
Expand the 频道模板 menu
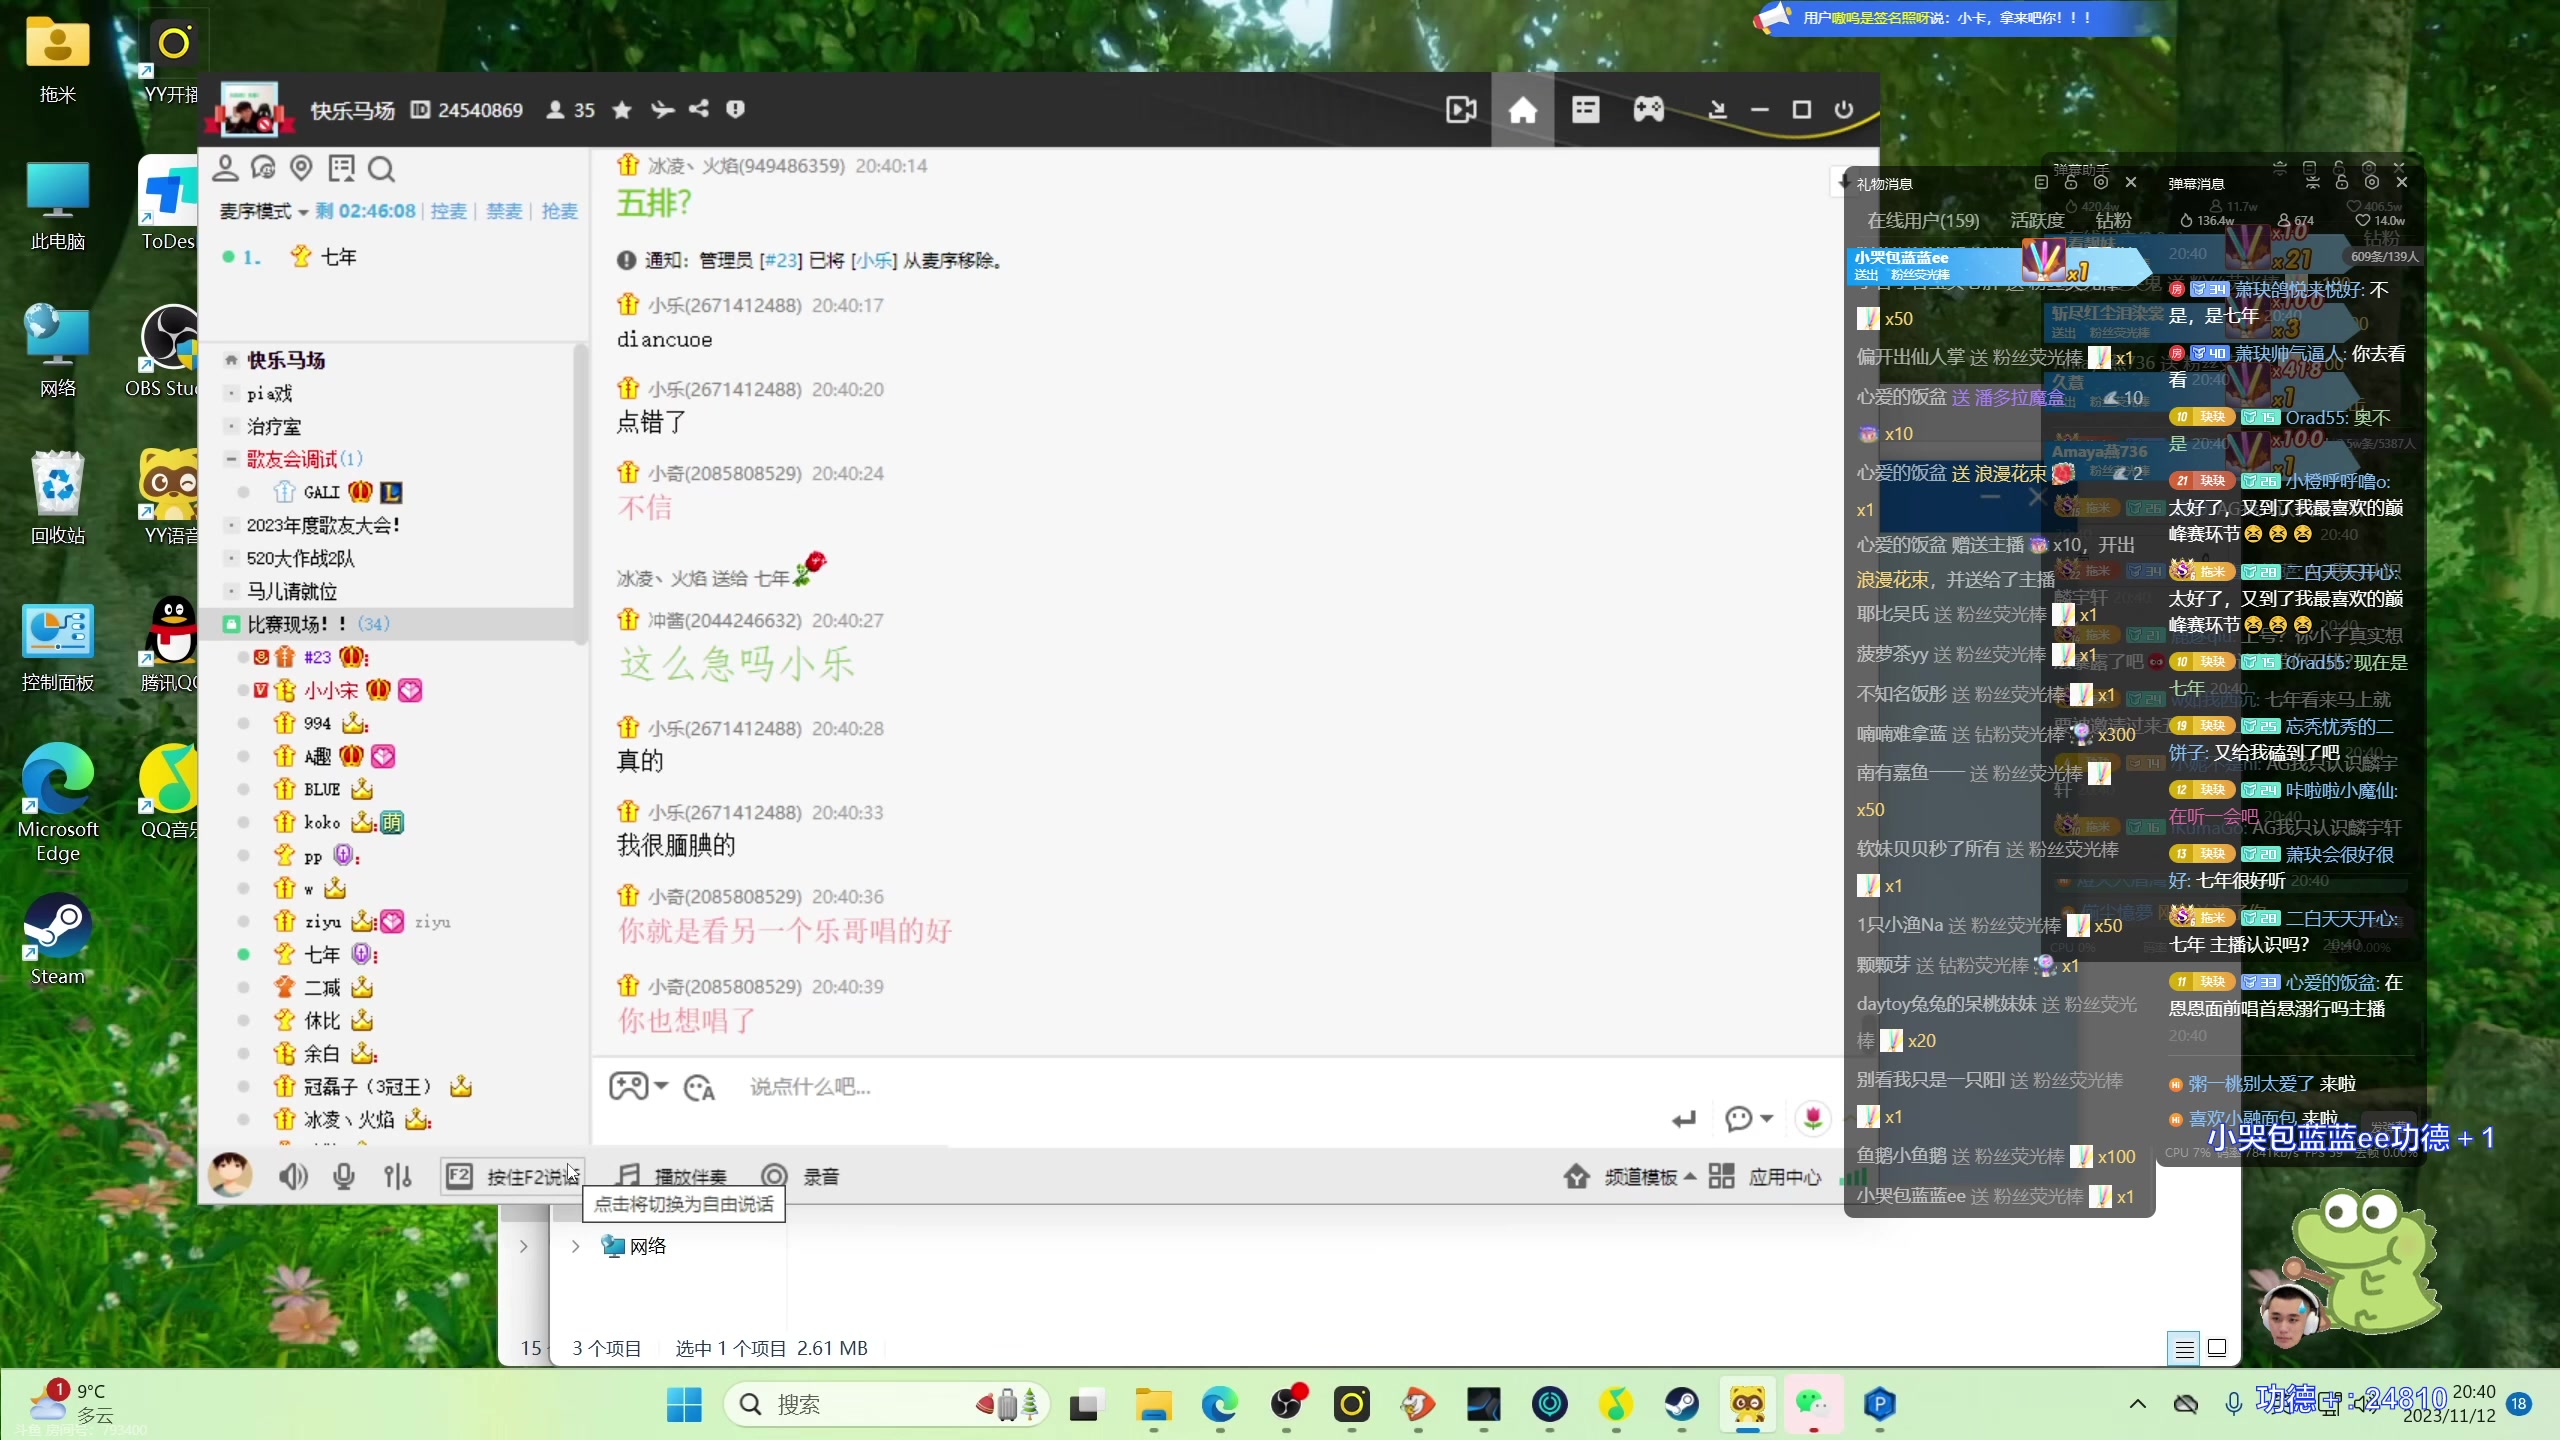pos(1640,1177)
